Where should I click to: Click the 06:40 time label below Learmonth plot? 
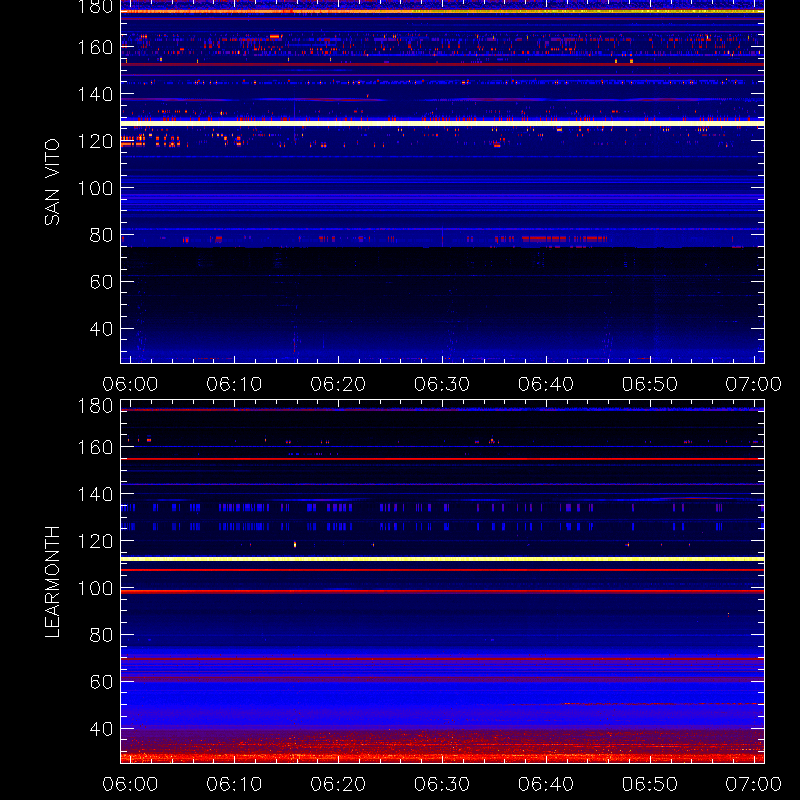coord(546,784)
